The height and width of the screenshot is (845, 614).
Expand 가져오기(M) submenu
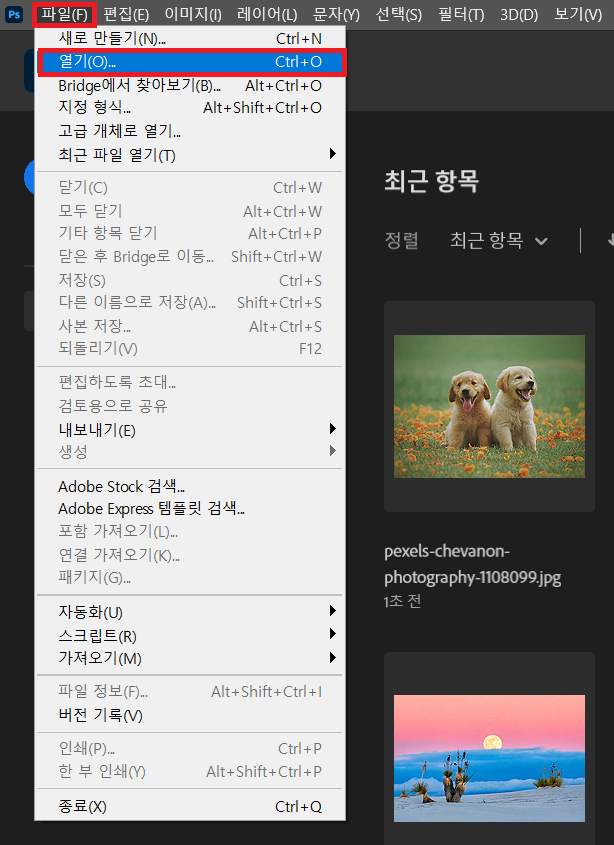click(x=190, y=658)
